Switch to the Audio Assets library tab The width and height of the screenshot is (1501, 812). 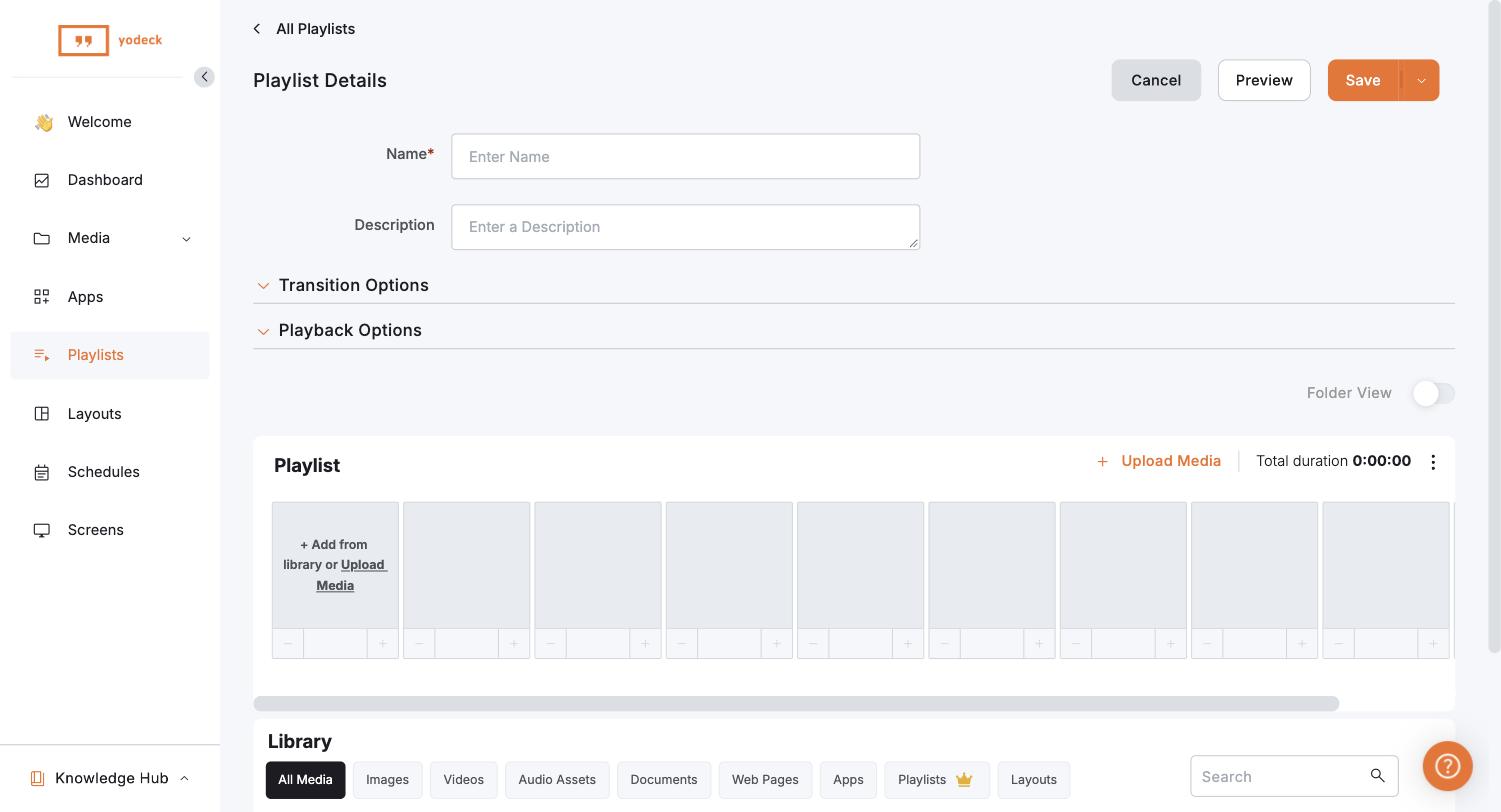(x=557, y=780)
